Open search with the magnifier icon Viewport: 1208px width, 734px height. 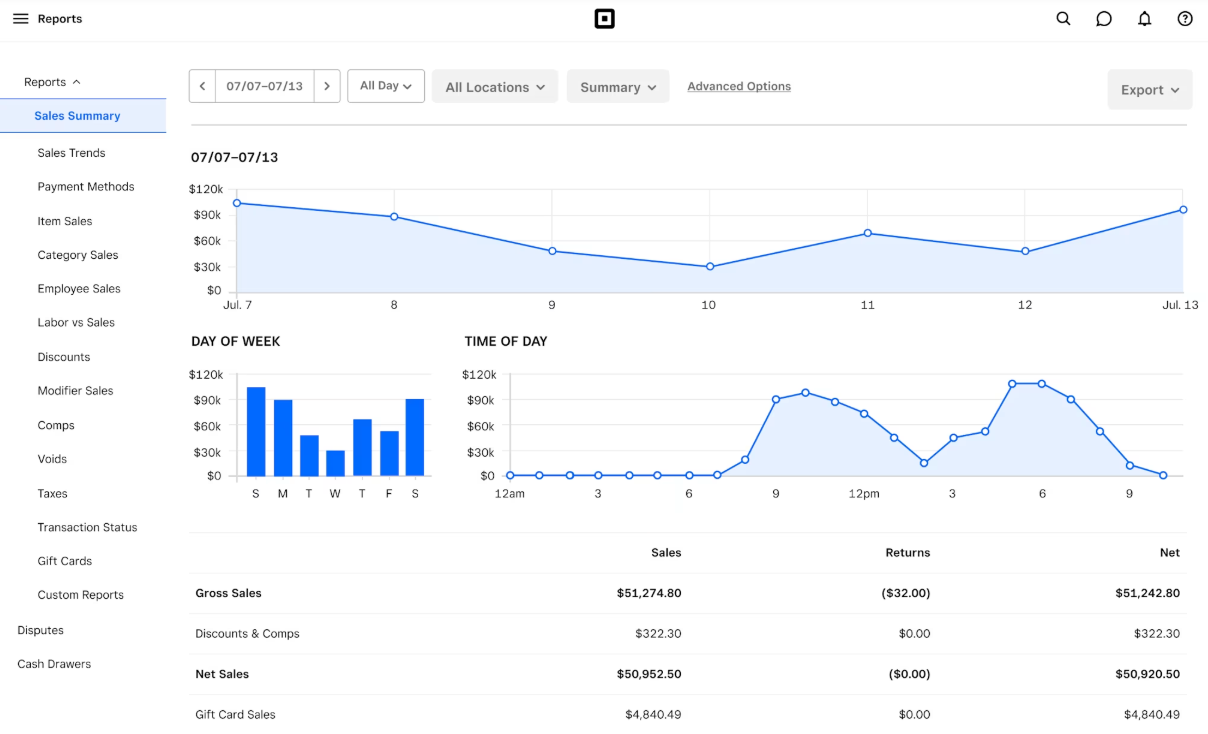click(1063, 19)
